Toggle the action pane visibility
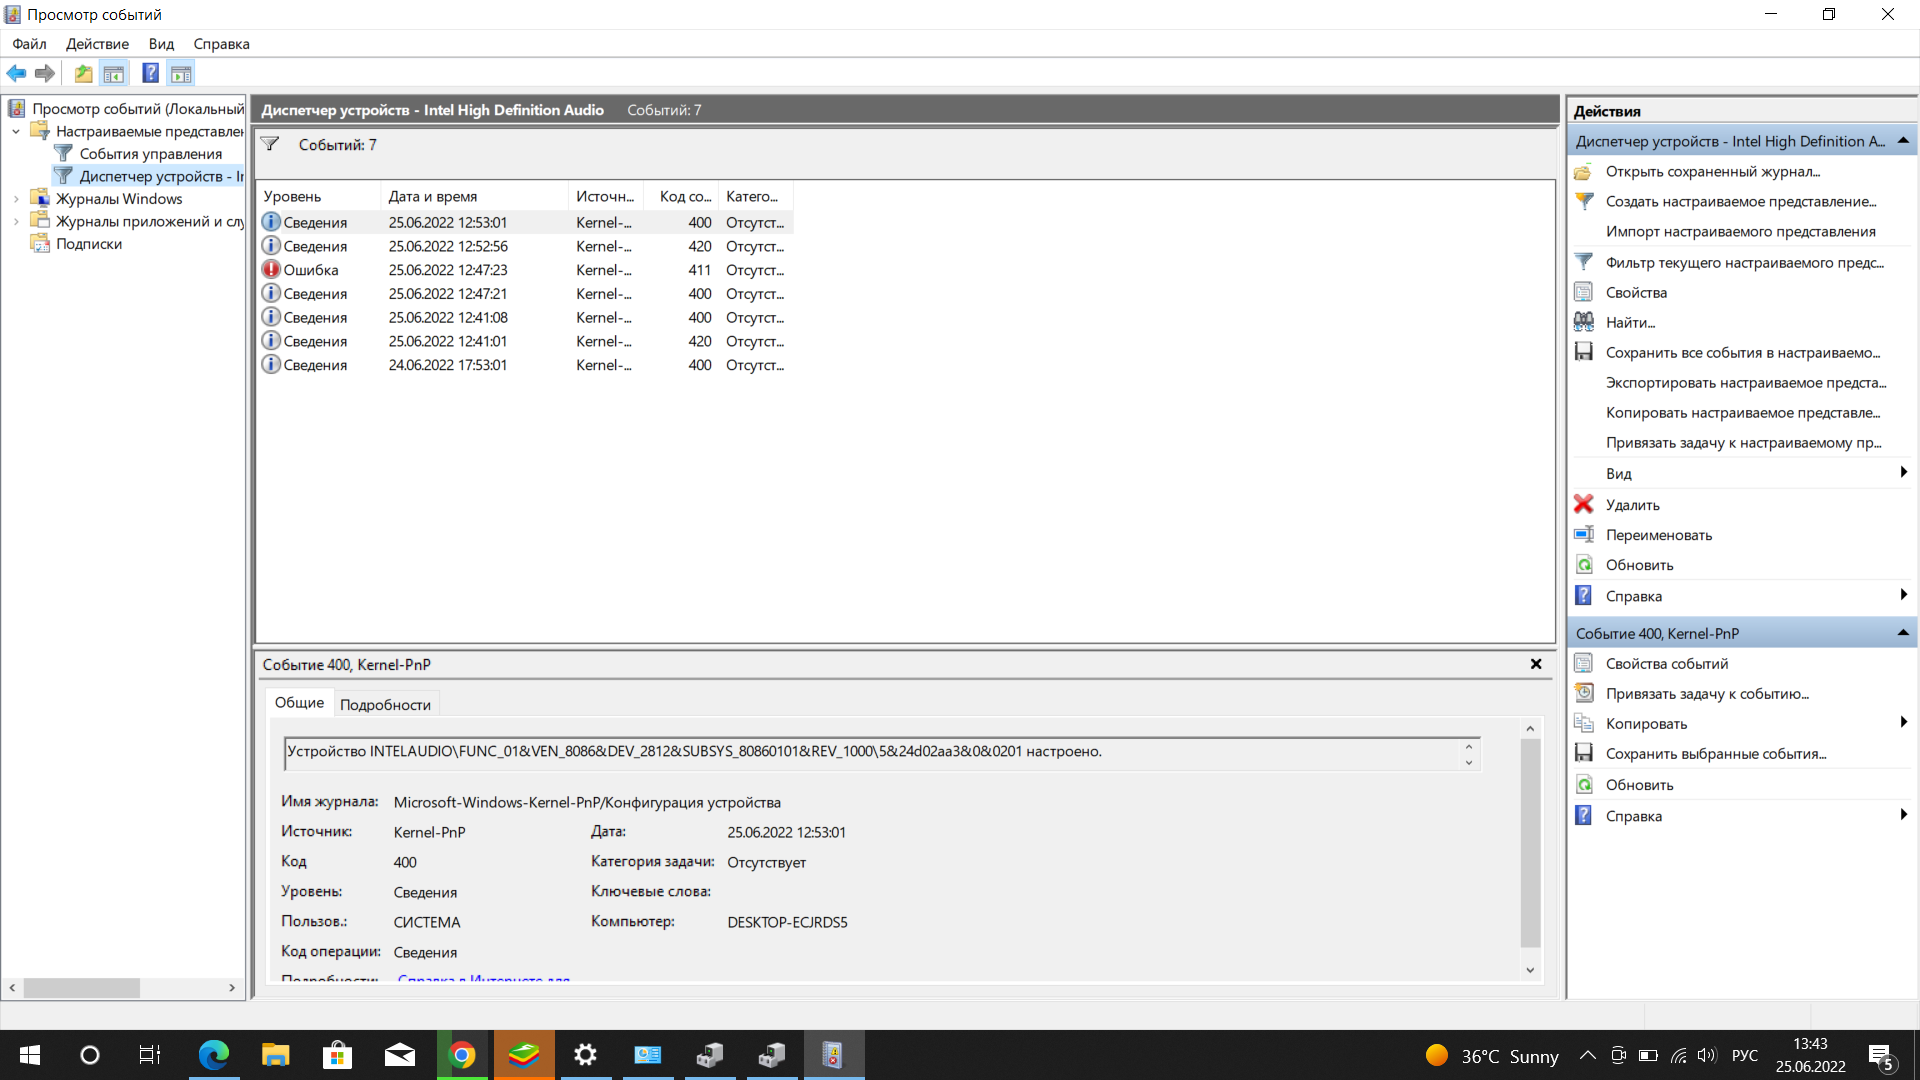 tap(181, 73)
